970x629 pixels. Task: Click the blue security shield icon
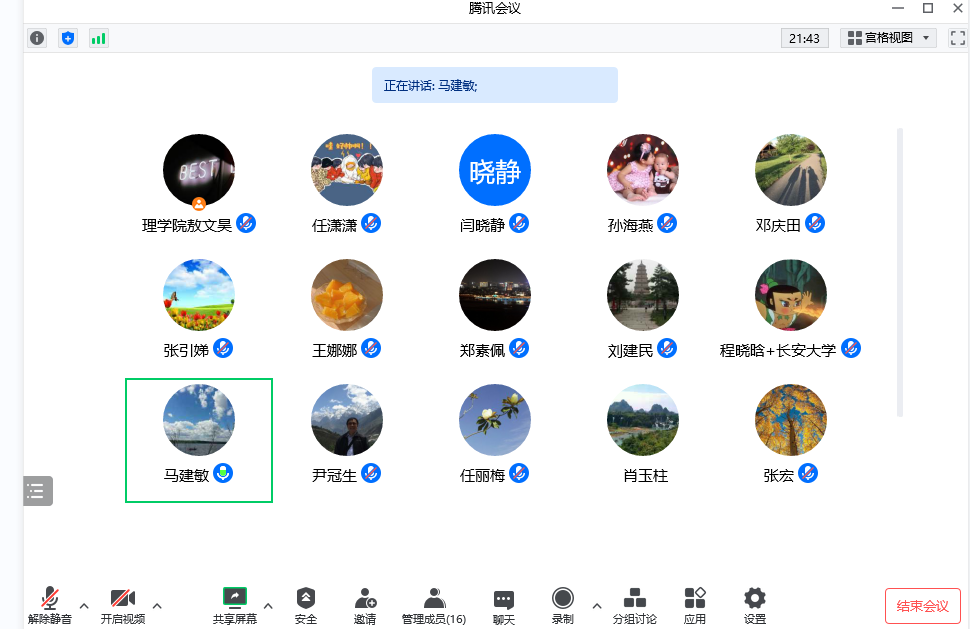[x=68, y=38]
